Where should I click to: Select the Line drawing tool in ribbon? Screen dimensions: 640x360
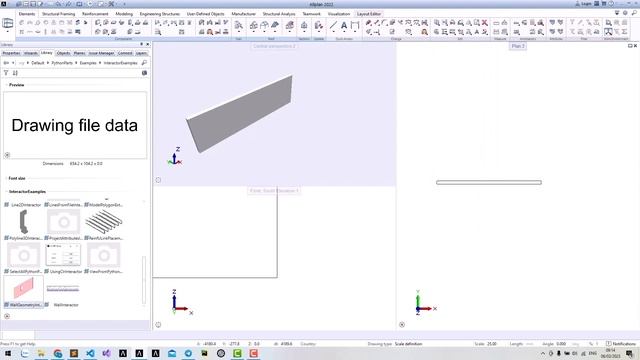tap(333, 25)
